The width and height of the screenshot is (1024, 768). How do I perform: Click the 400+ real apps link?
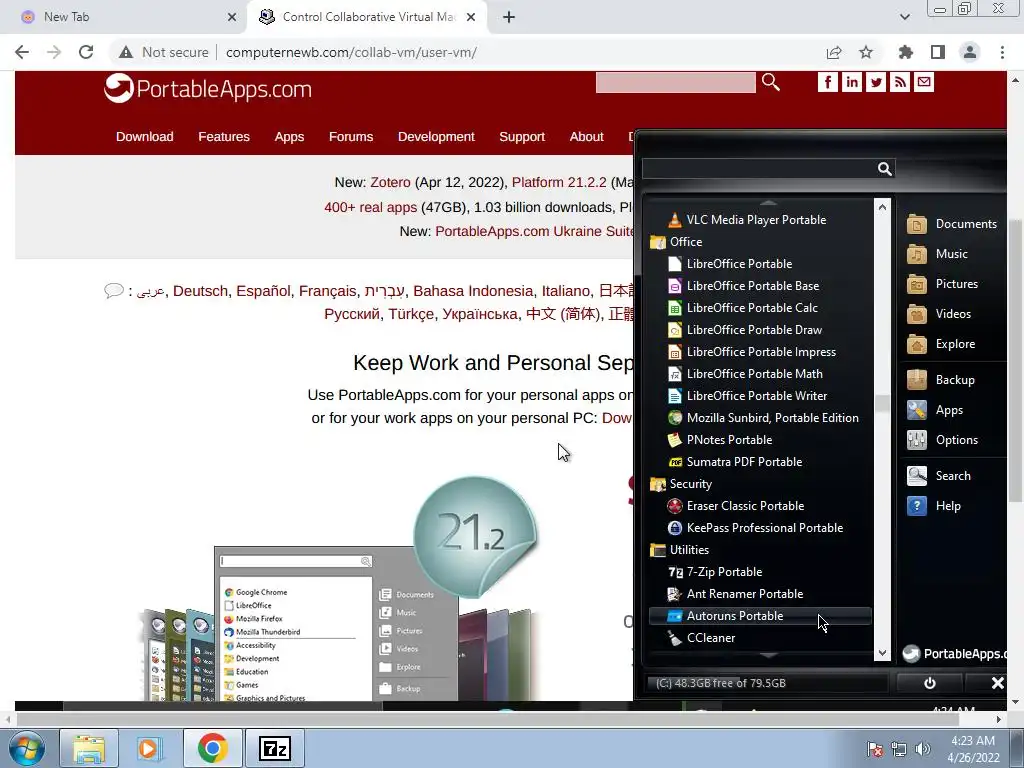(x=370, y=208)
